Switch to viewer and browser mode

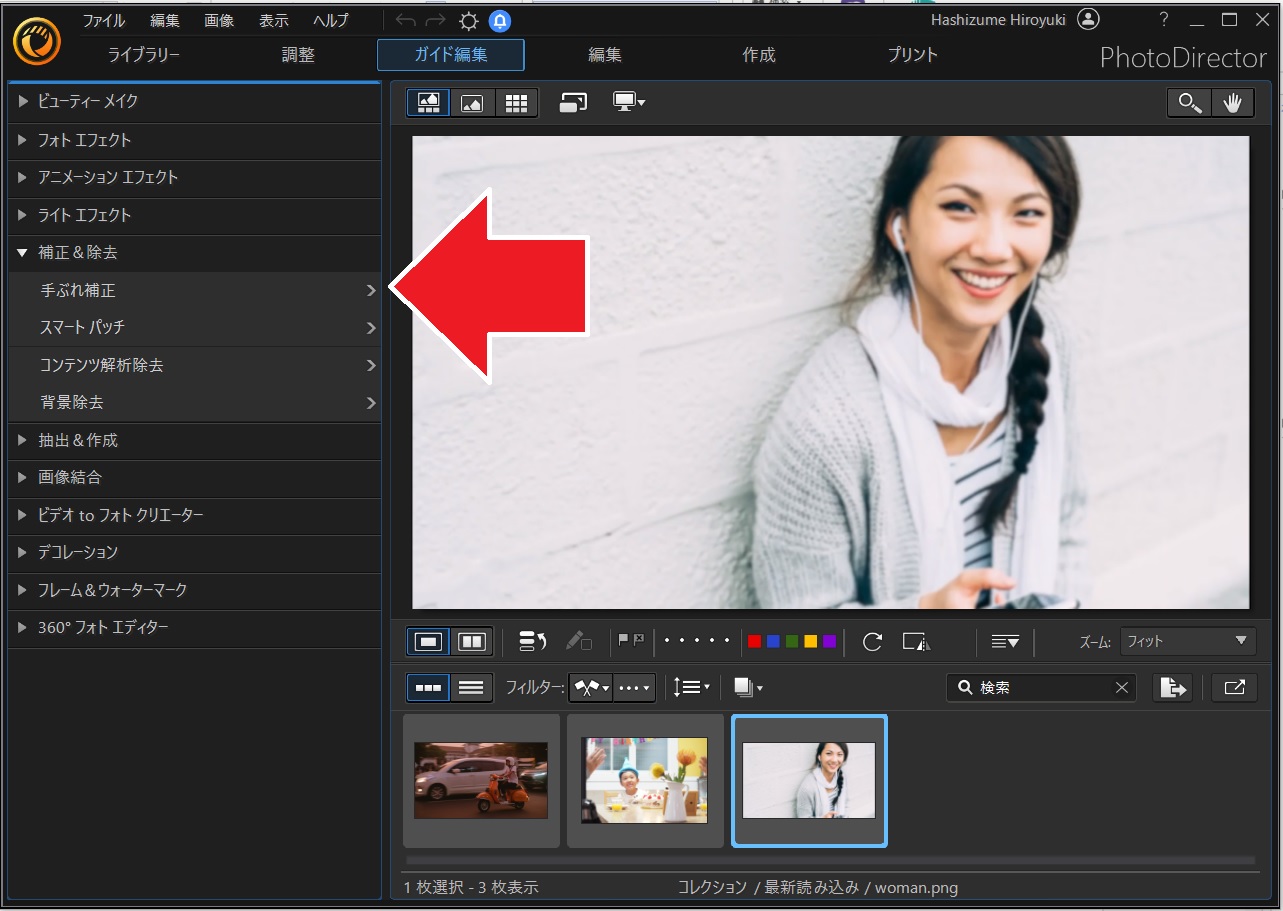click(428, 103)
